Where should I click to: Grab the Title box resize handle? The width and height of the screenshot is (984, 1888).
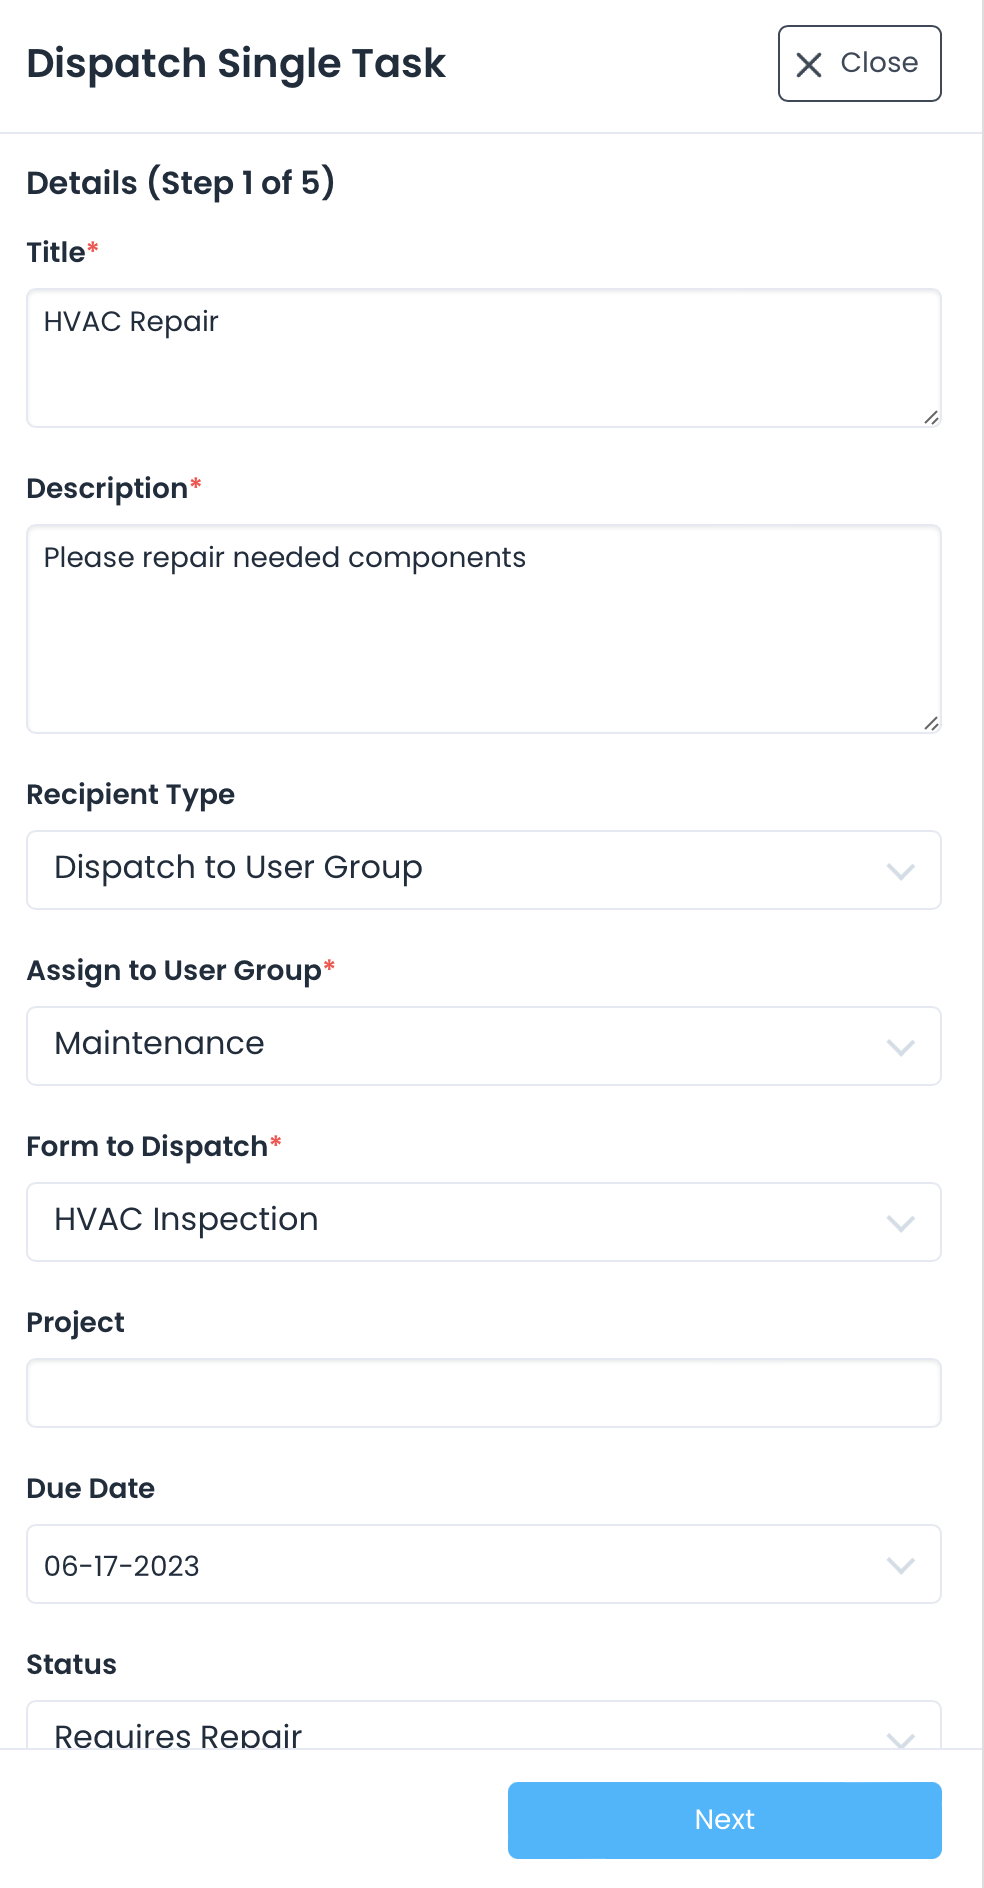(x=931, y=417)
